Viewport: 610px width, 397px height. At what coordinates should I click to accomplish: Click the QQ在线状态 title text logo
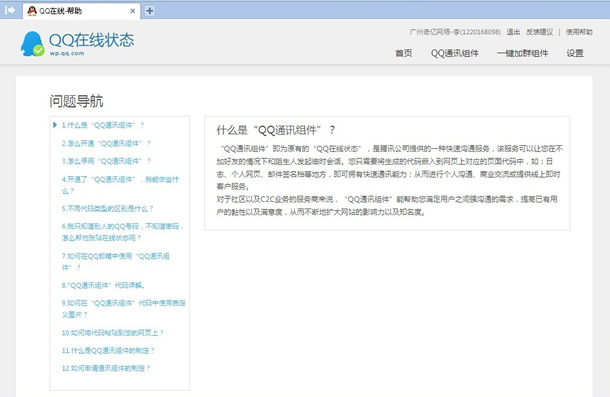(91, 40)
